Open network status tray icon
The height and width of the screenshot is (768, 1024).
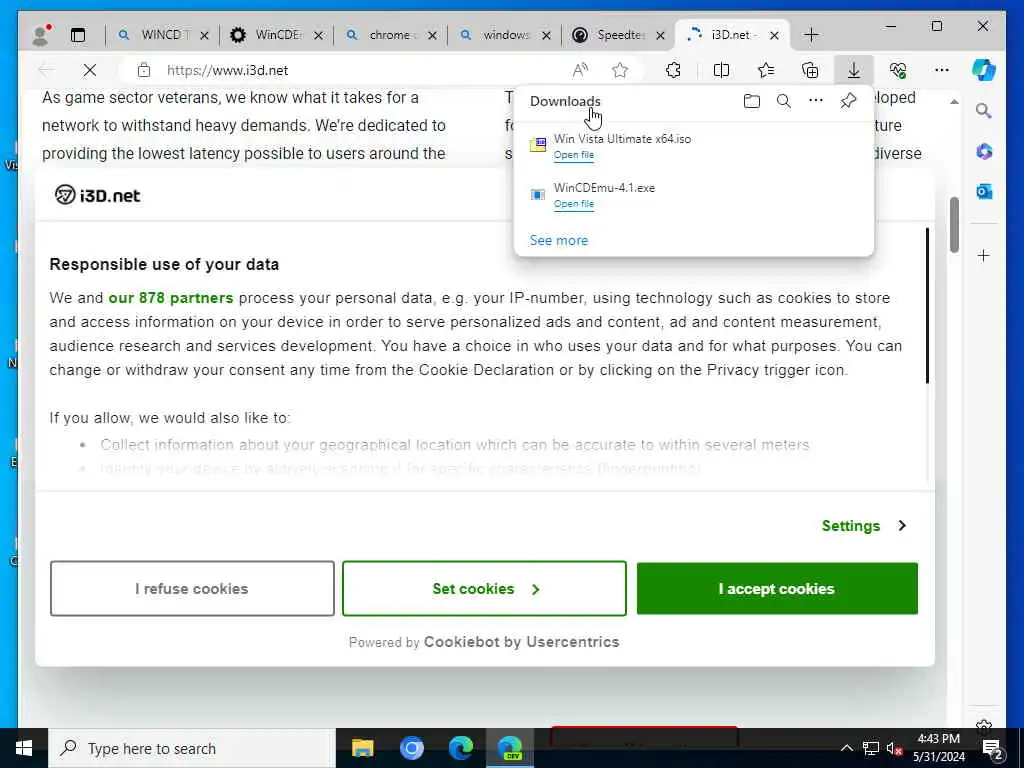[x=871, y=748]
